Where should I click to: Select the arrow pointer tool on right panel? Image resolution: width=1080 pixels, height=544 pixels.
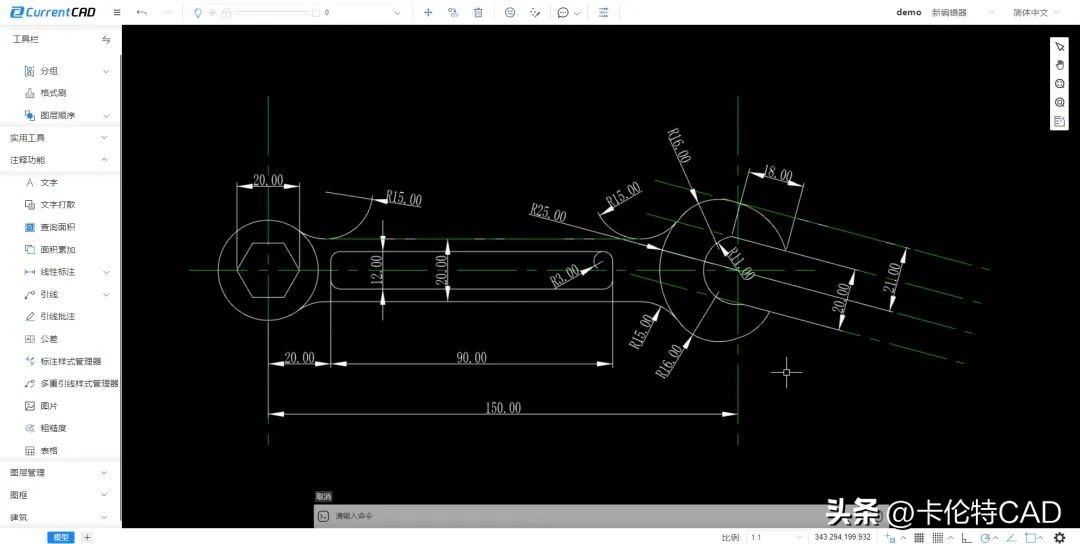(1059, 47)
